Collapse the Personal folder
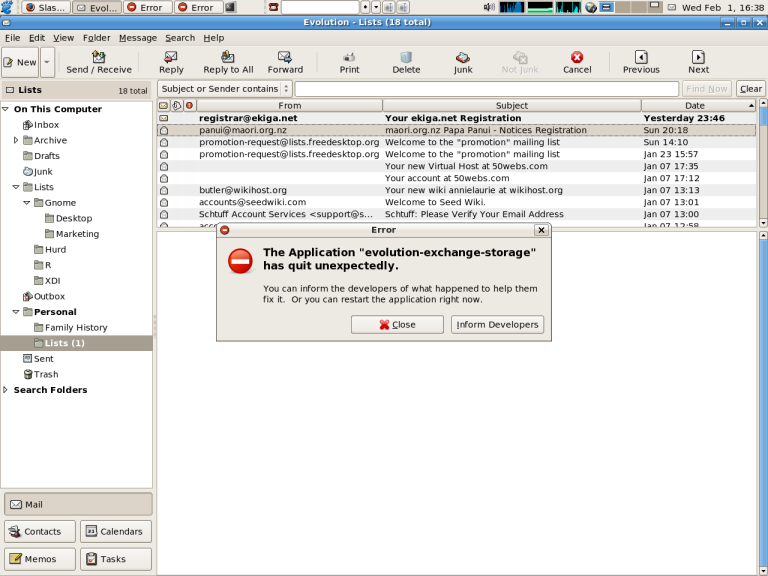768x576 pixels. pyautogui.click(x=16, y=312)
